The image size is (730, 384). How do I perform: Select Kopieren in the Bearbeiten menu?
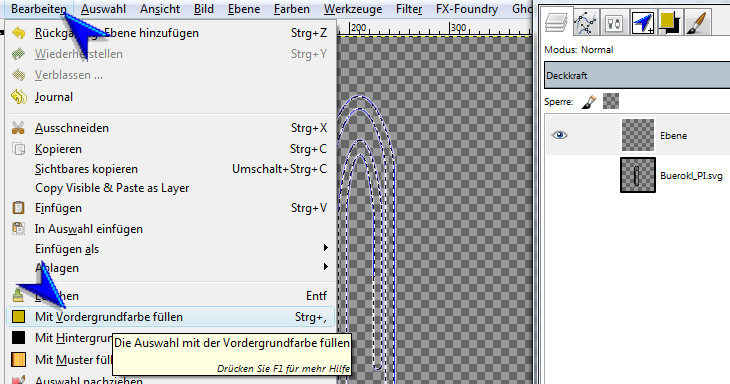coord(58,149)
